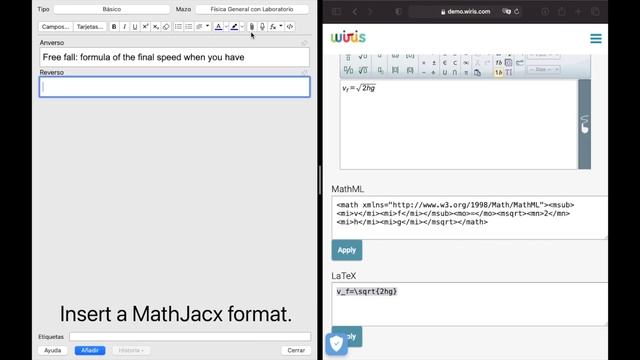This screenshot has height=360, width=640.
Task: Click the remove formatting eraser icon
Action: [166, 27]
